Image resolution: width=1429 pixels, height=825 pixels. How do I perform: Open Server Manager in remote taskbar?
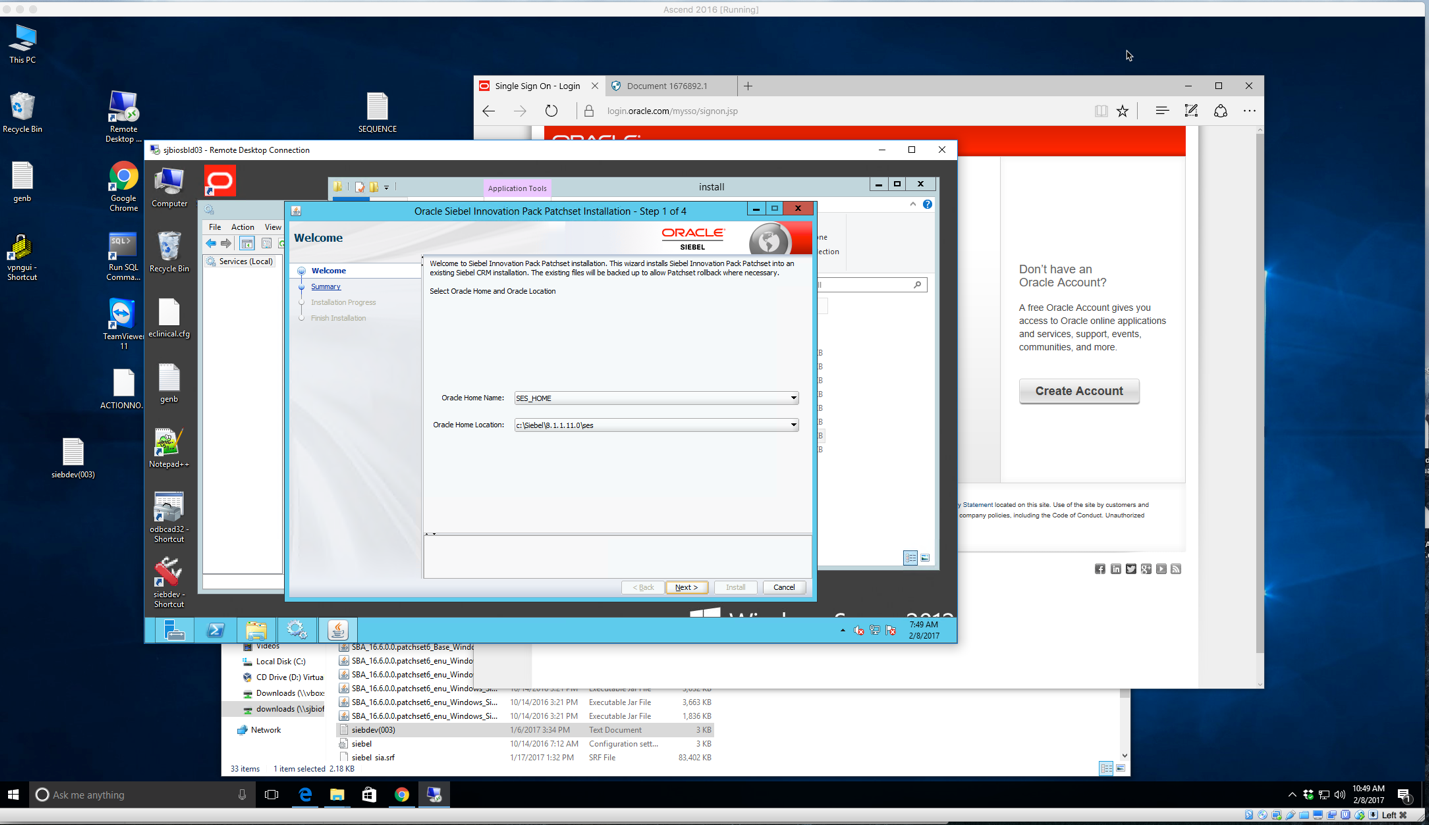(174, 630)
